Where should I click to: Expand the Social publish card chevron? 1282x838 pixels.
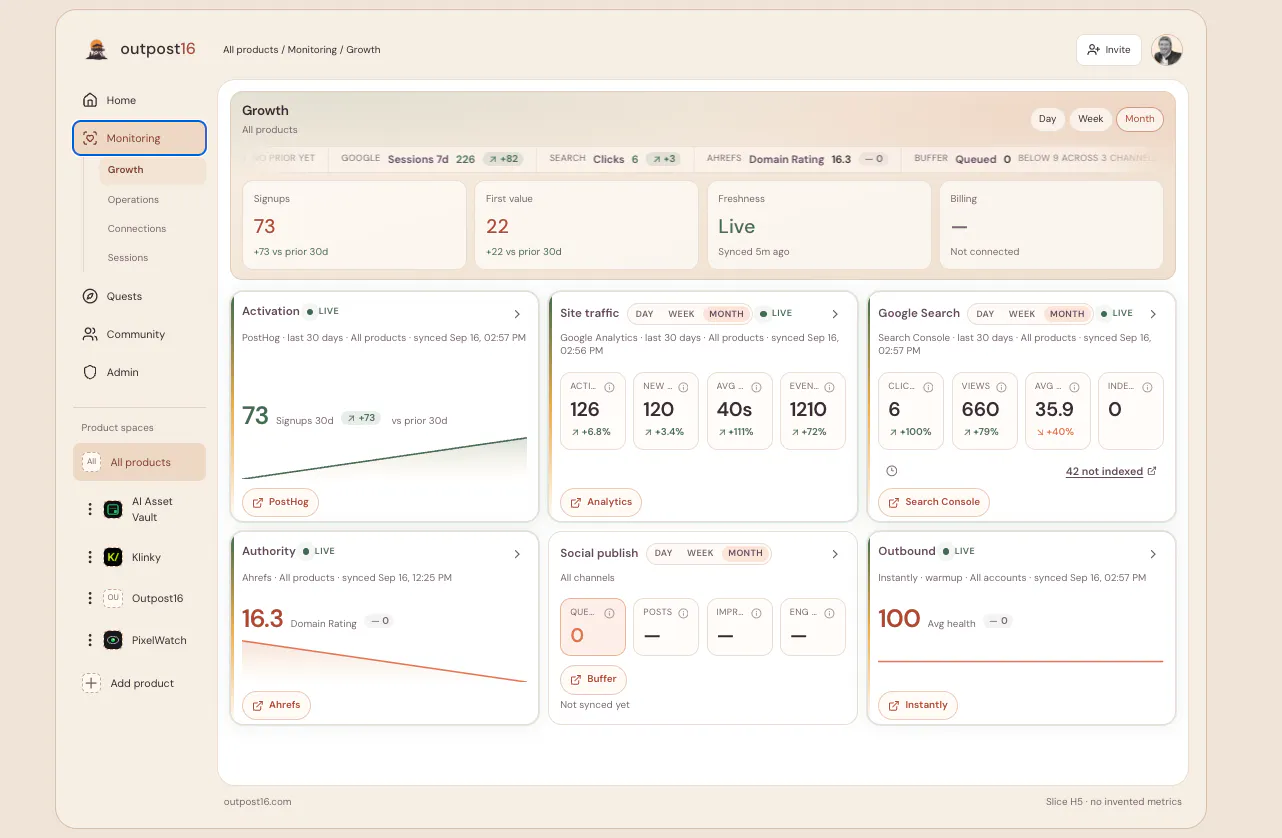(835, 554)
